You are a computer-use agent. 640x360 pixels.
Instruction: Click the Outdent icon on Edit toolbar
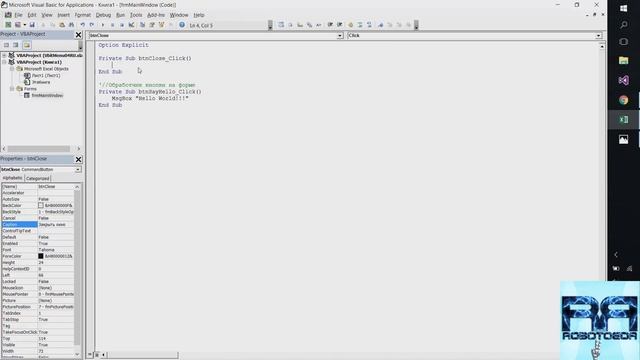coord(340,25)
